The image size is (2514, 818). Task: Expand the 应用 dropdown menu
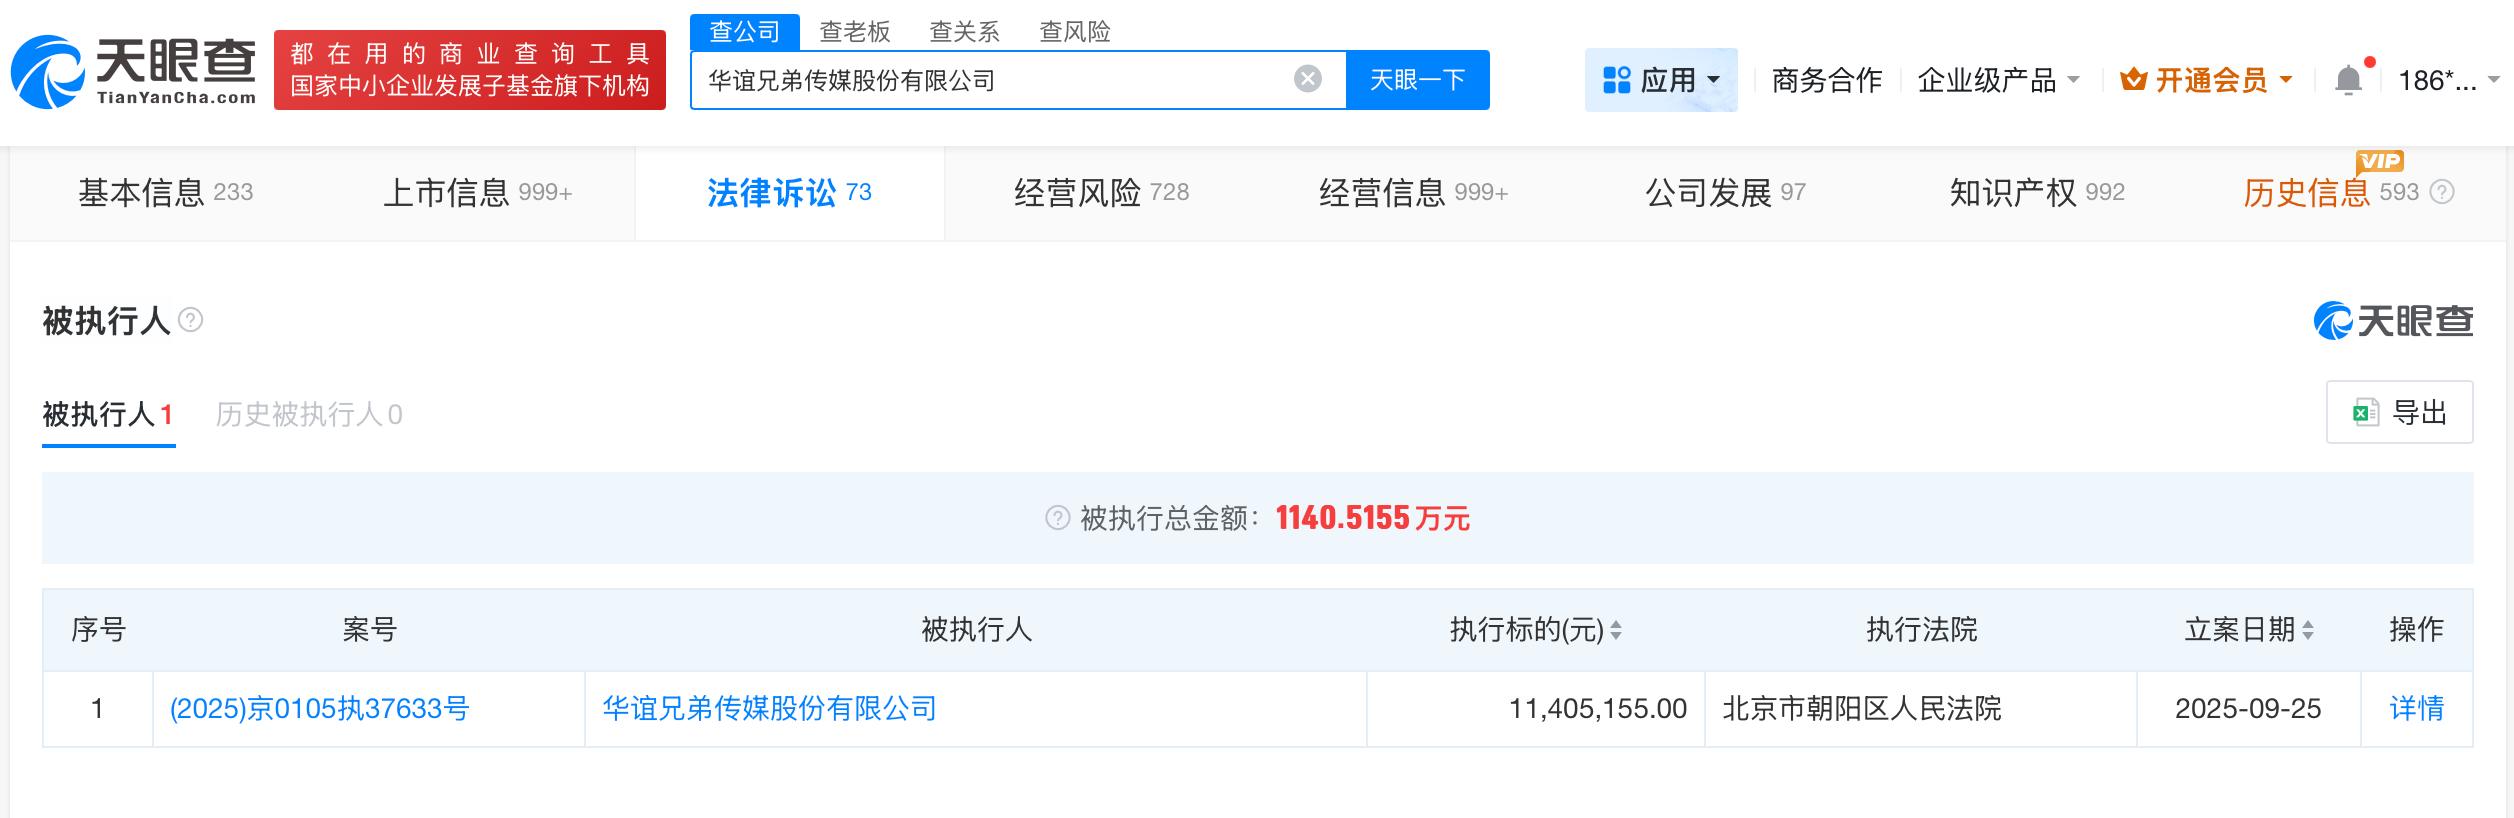point(1661,80)
